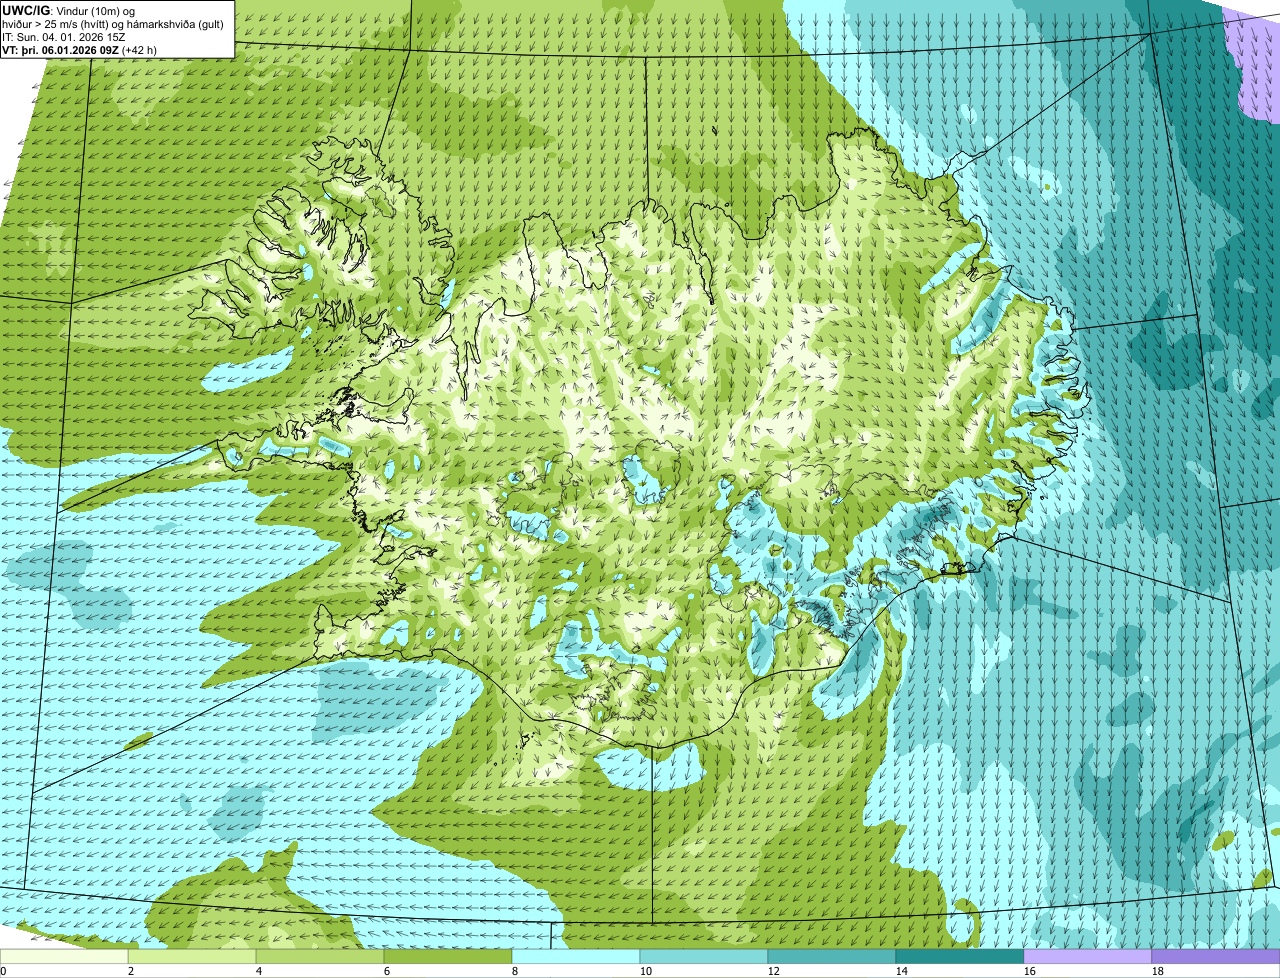Click the 14–16 m/s dark teal legend swatch
The image size is (1280, 978).
pos(960,957)
